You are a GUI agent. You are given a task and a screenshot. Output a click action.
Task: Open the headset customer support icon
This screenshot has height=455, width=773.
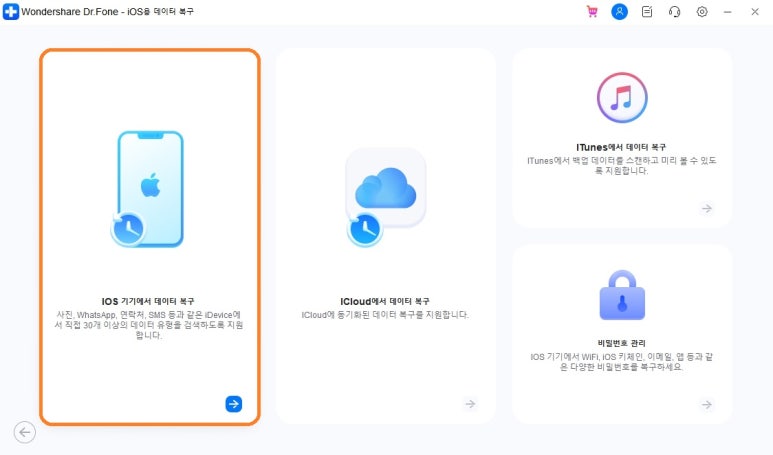point(674,11)
